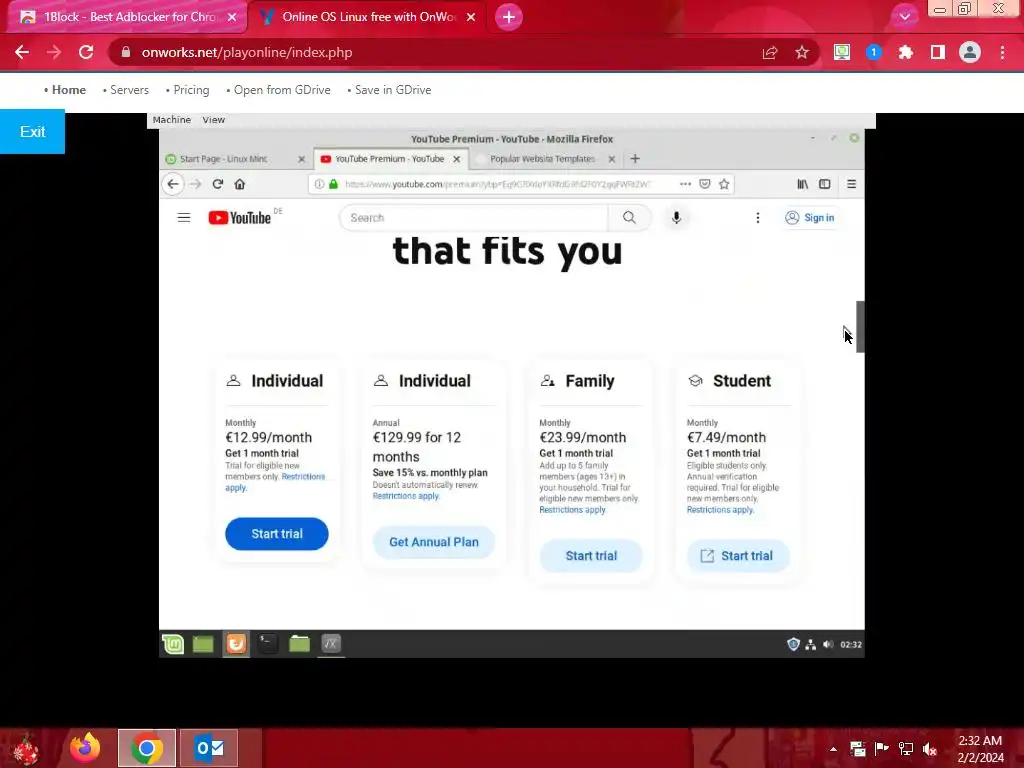Viewport: 1024px width, 768px height.
Task: Click the Firefox URL bar
Action: pyautogui.click(x=496, y=184)
